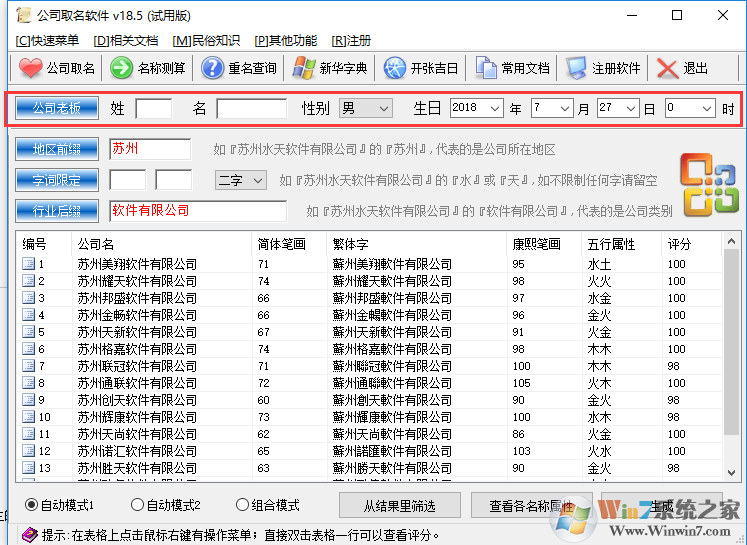747x545 pixels.
Task: Click the 评分 column header
Action: click(692, 244)
